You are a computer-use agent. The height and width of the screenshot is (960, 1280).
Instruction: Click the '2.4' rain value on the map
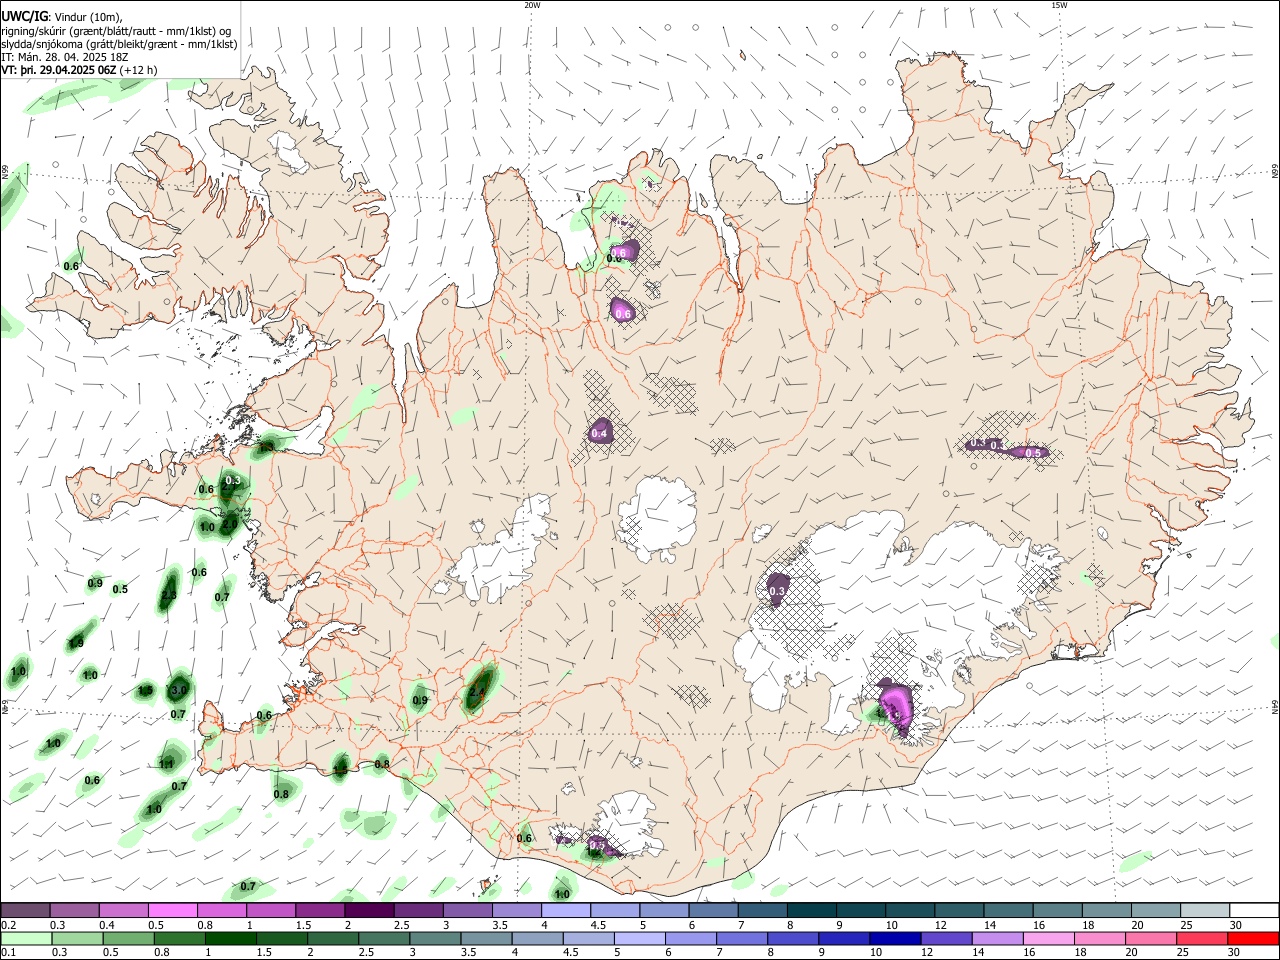(x=477, y=691)
